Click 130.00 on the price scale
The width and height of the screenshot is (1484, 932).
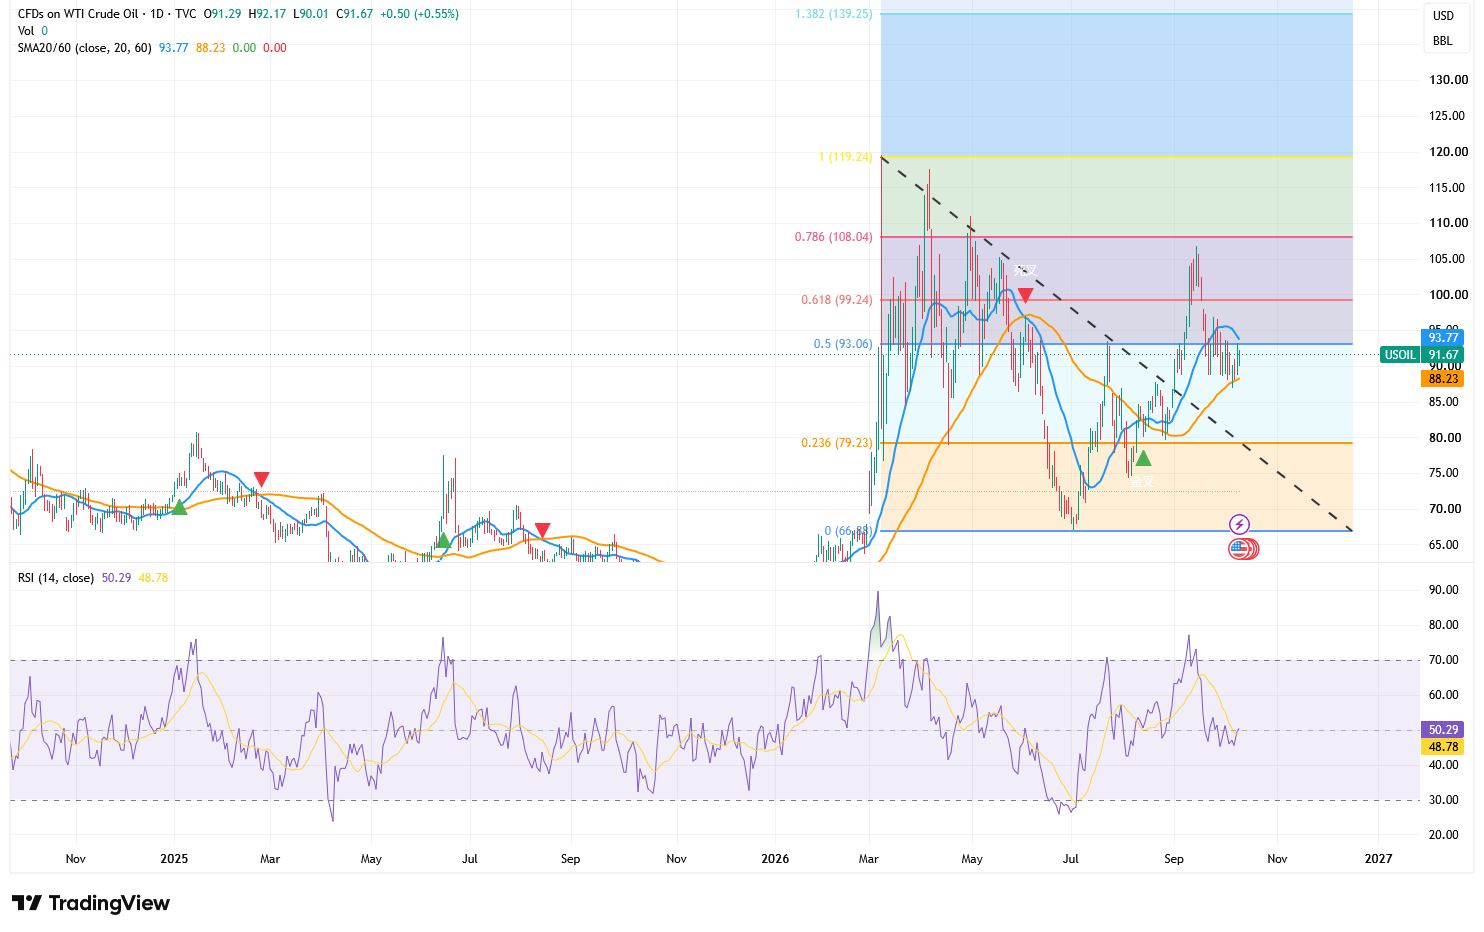tap(1448, 80)
